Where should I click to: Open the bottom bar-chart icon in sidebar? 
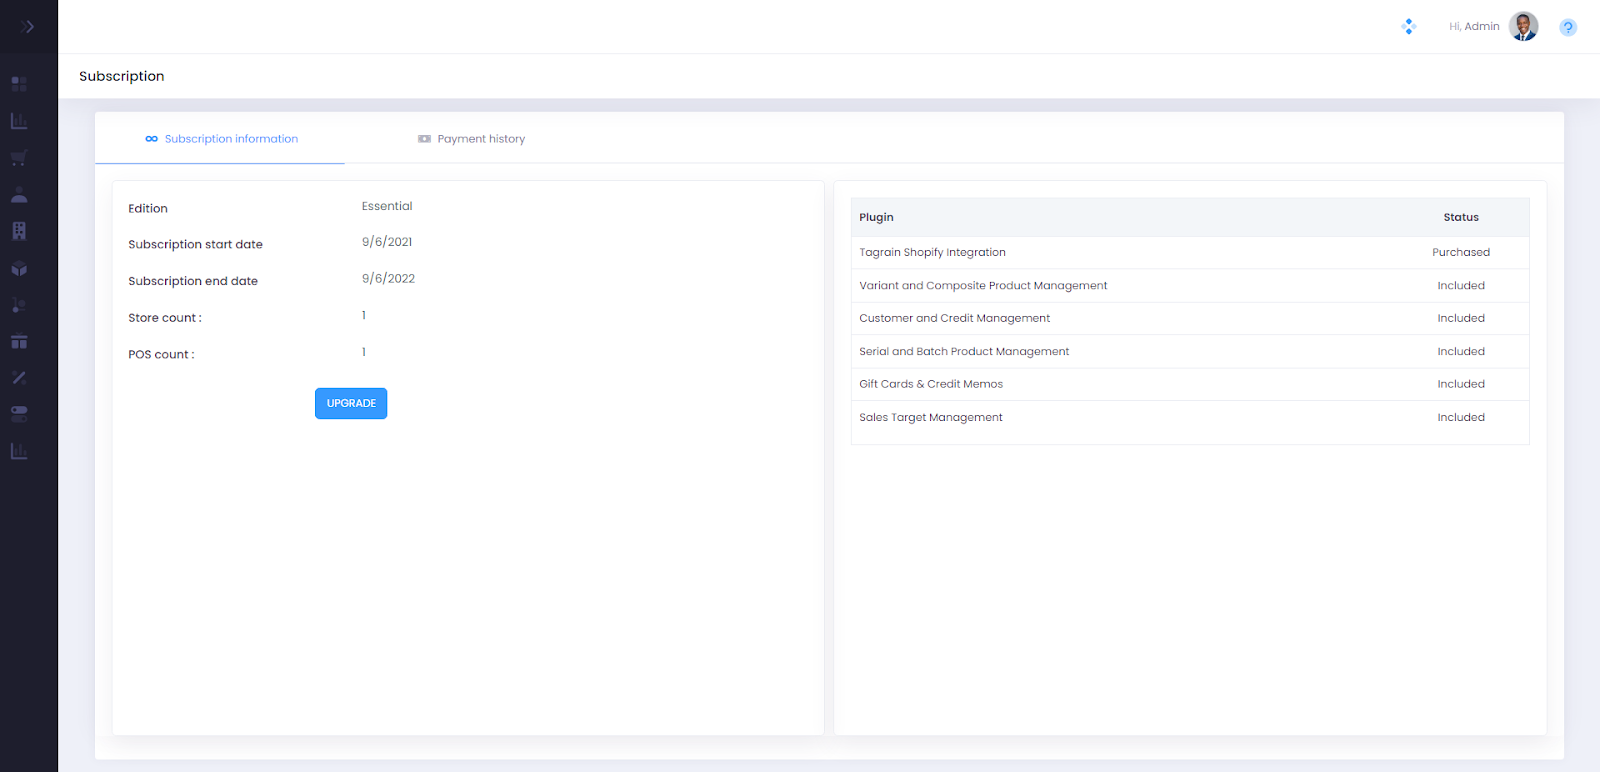click(19, 451)
